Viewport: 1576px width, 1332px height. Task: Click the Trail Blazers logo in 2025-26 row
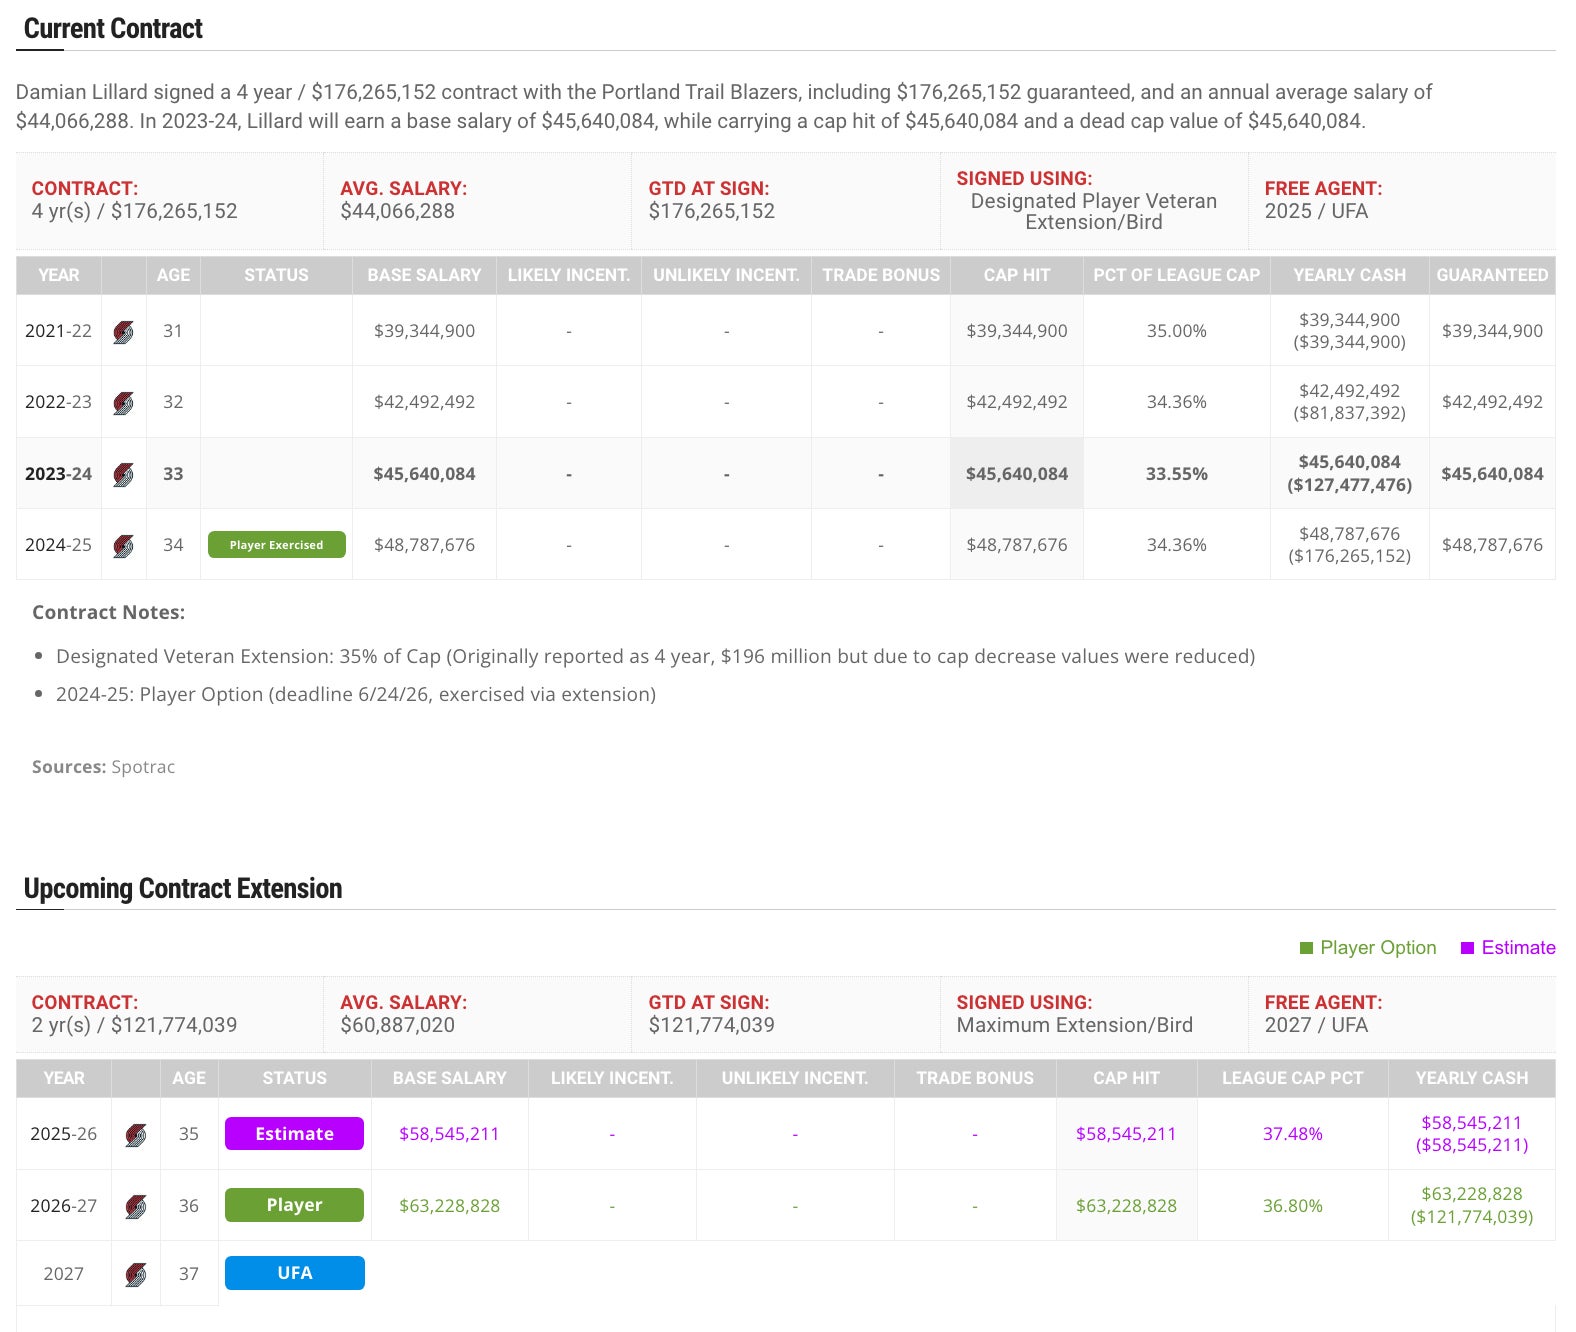(x=136, y=1135)
